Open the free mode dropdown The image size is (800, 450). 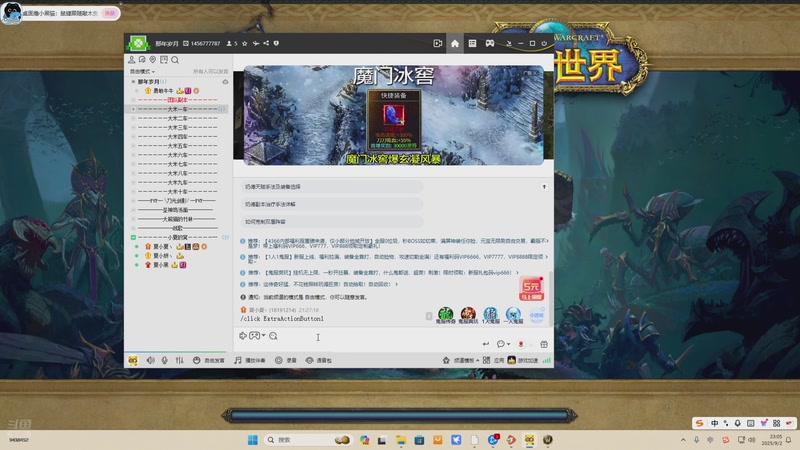(142, 71)
